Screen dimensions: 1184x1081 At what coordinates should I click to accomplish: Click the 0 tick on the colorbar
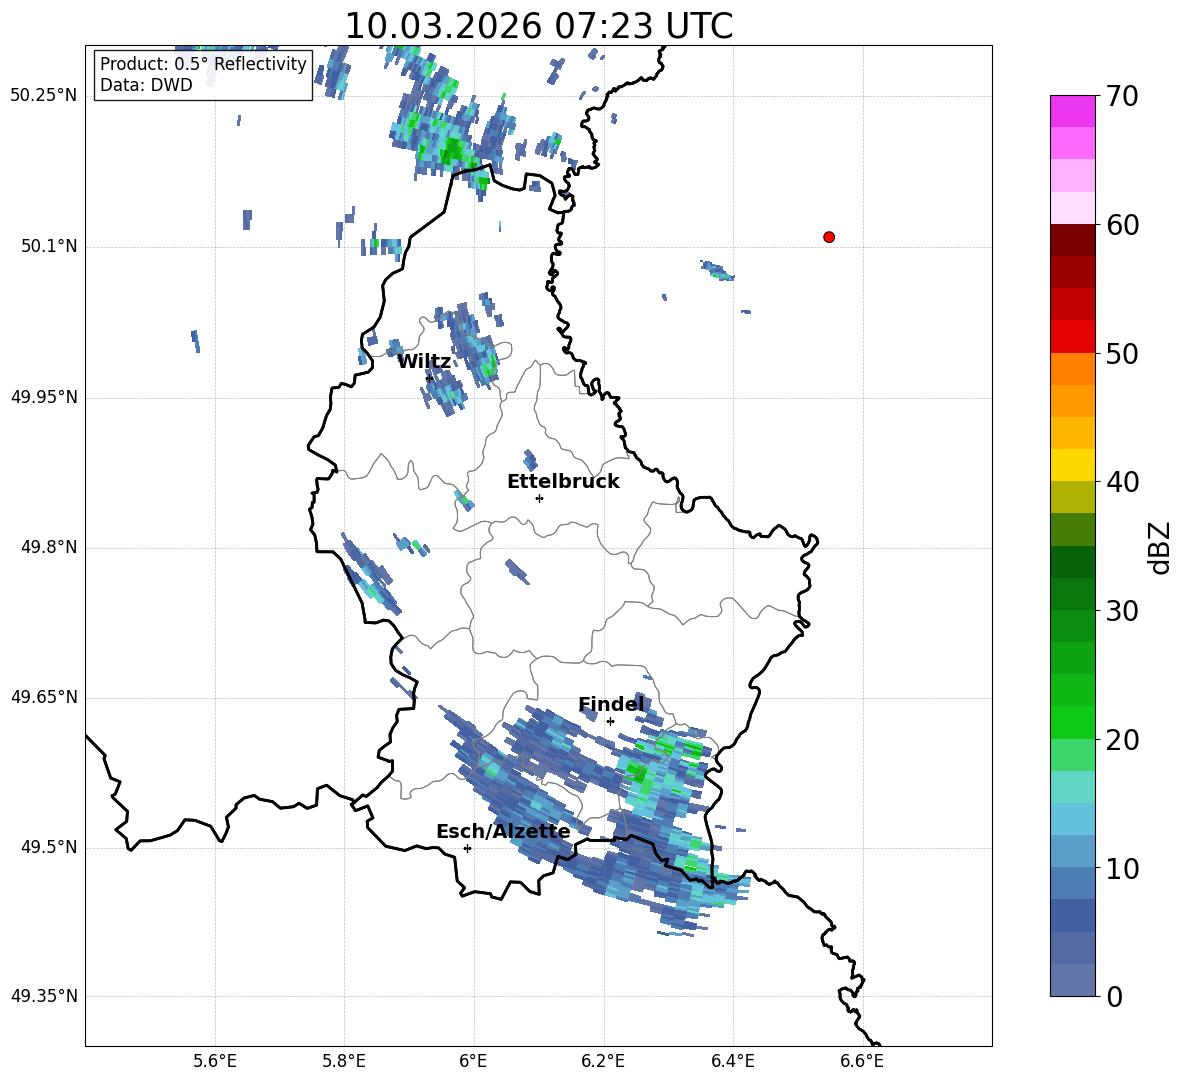pyautogui.click(x=1115, y=996)
